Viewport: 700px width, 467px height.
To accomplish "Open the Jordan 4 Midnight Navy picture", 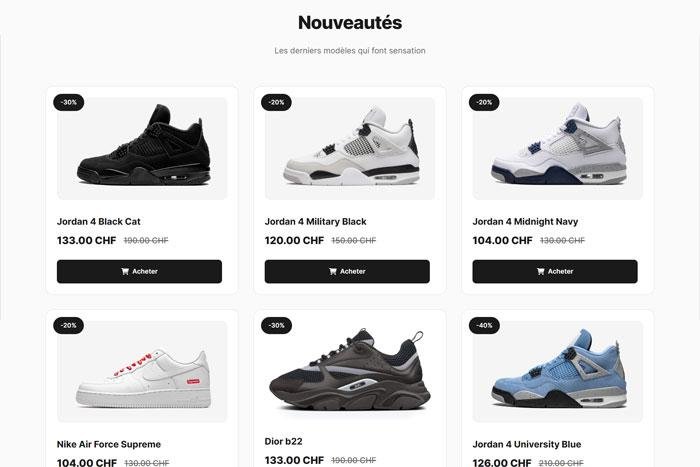I will point(558,148).
